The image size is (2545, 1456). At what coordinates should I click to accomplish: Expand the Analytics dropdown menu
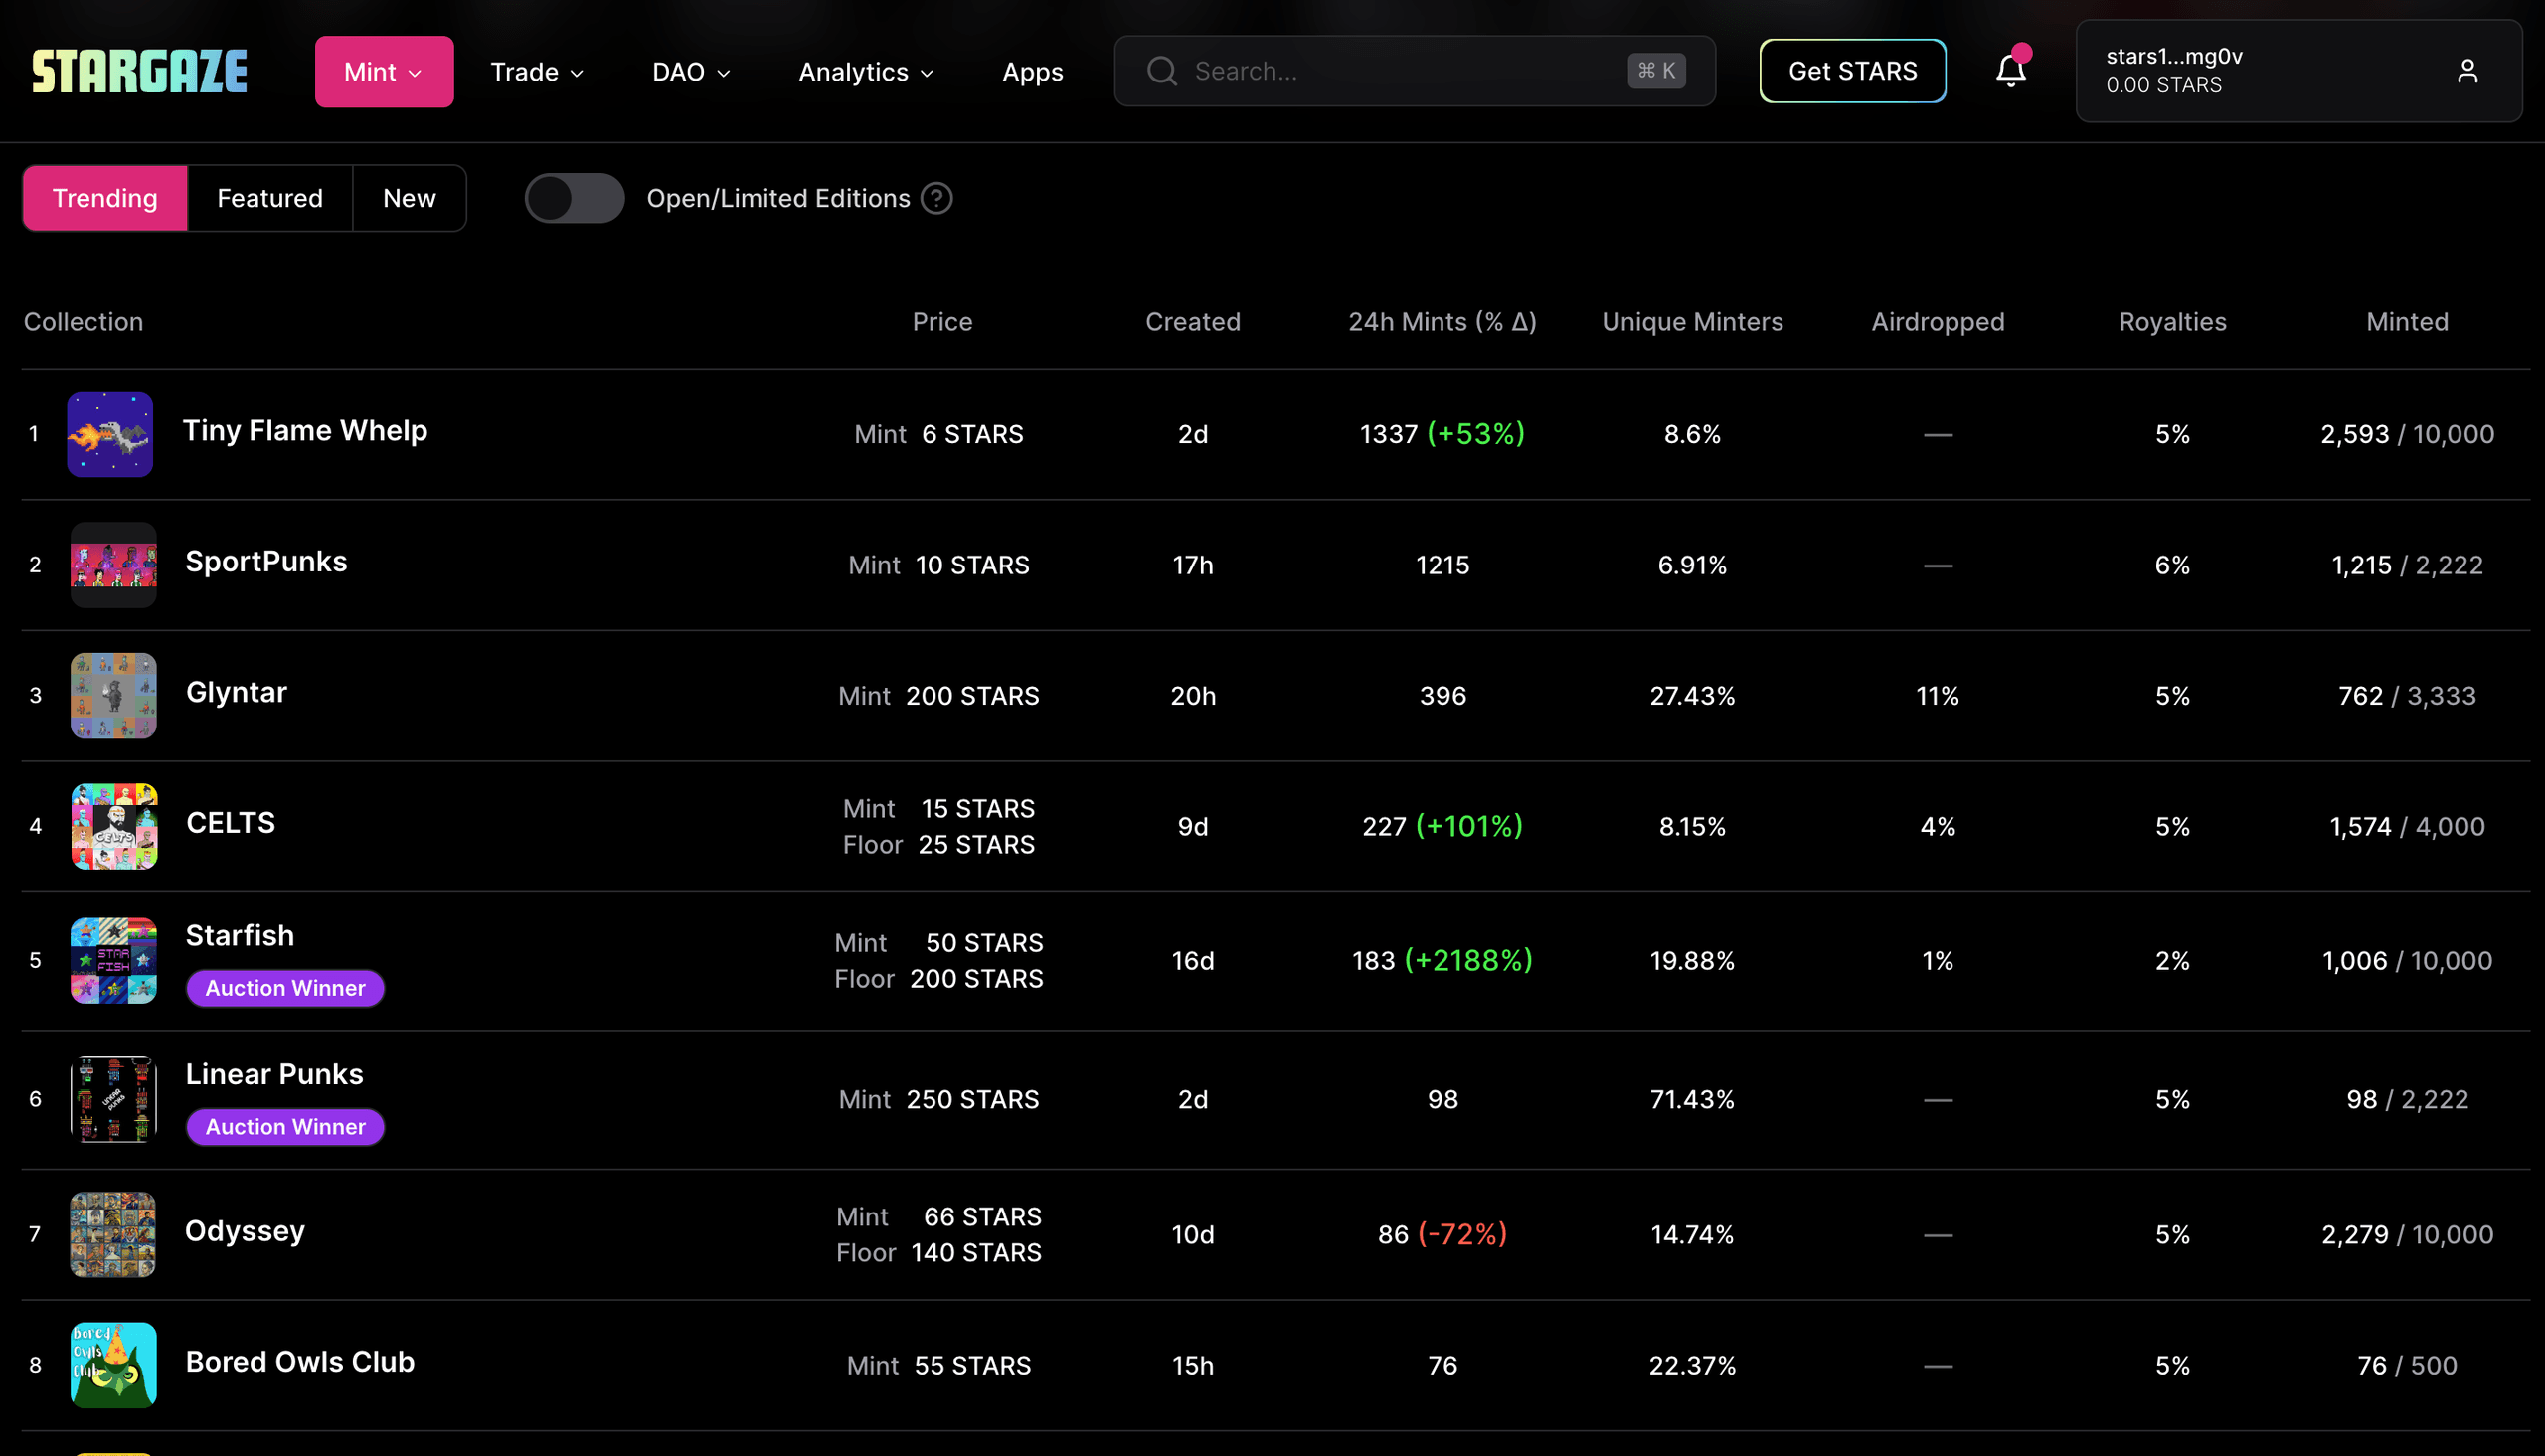coord(866,72)
